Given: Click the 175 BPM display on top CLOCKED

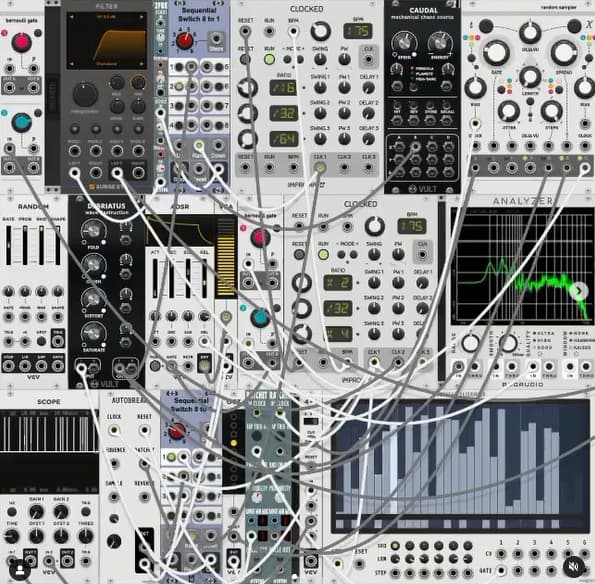Looking at the screenshot, I should click(357, 31).
